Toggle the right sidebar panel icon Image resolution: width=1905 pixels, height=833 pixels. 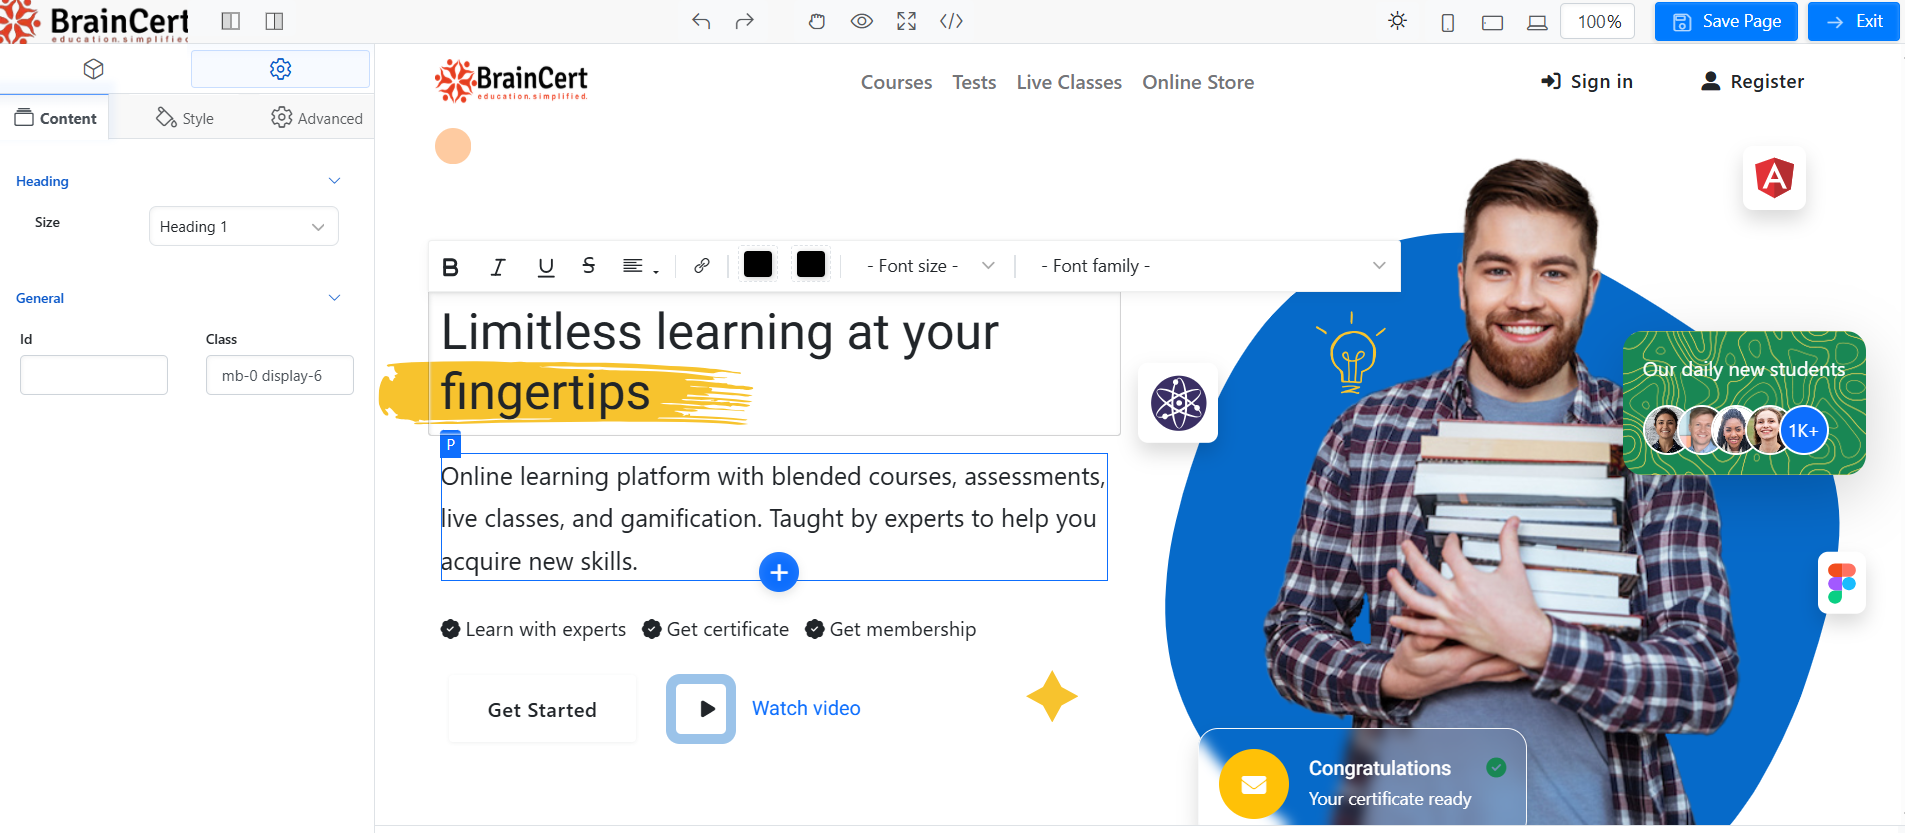[x=274, y=21]
